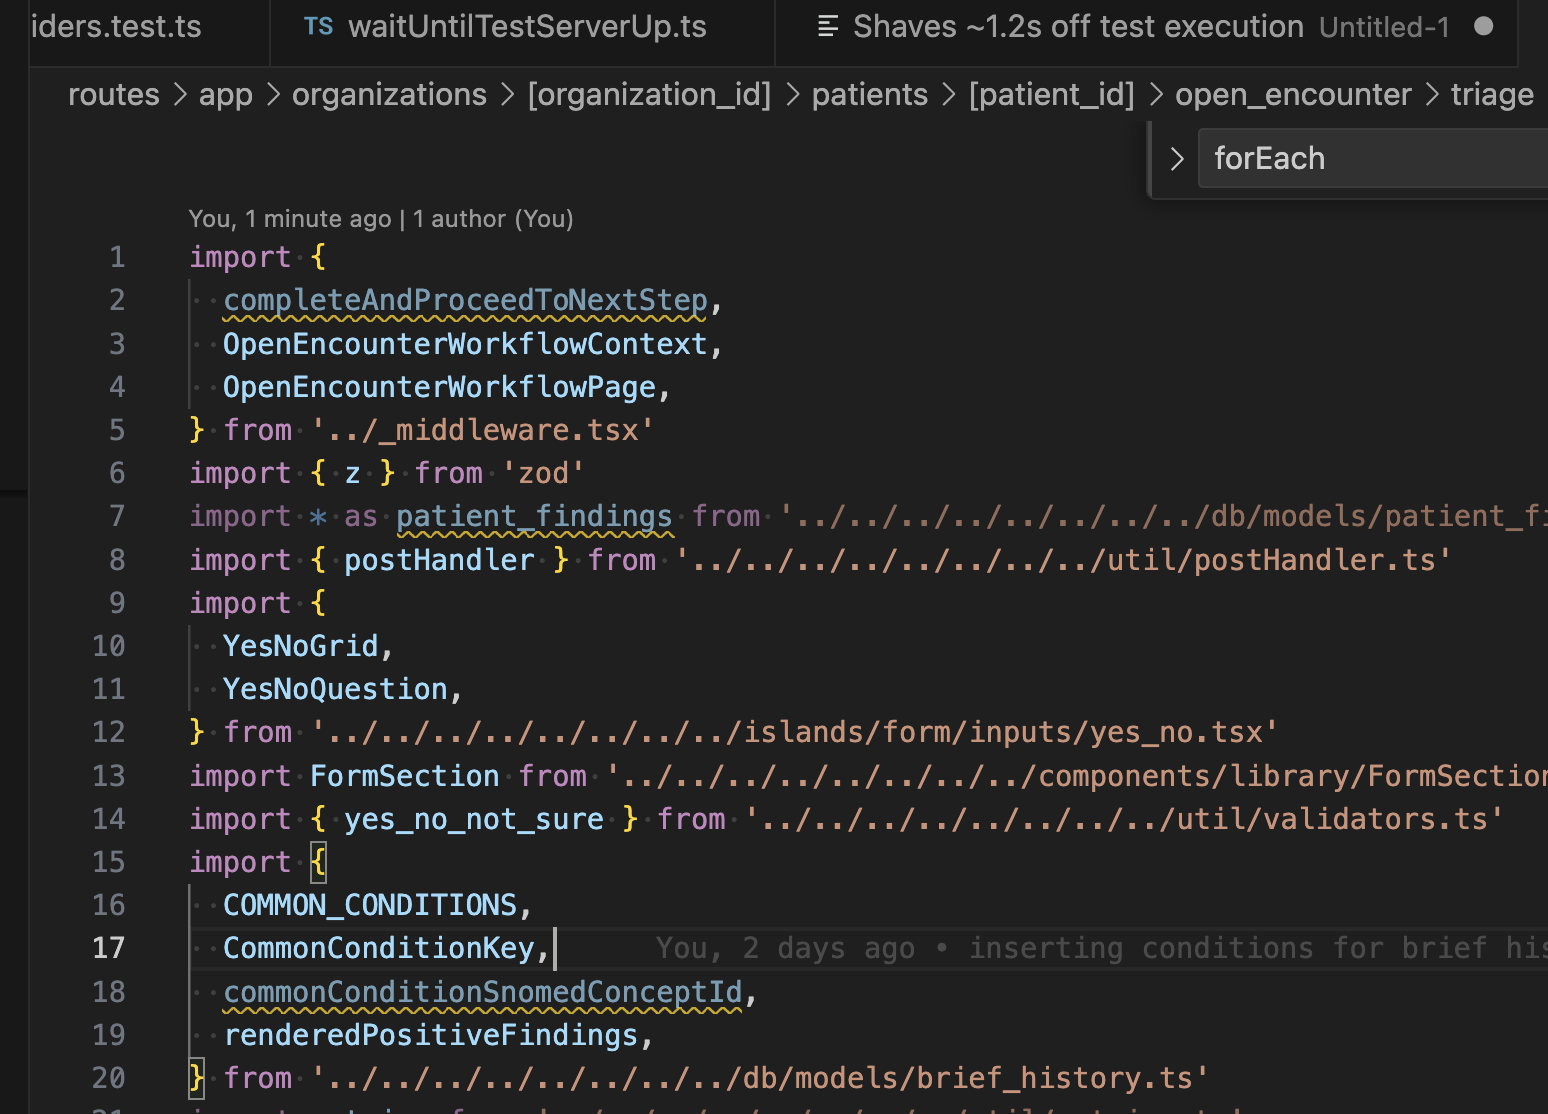Click the '../_middleware.tsx' path string

[482, 430]
